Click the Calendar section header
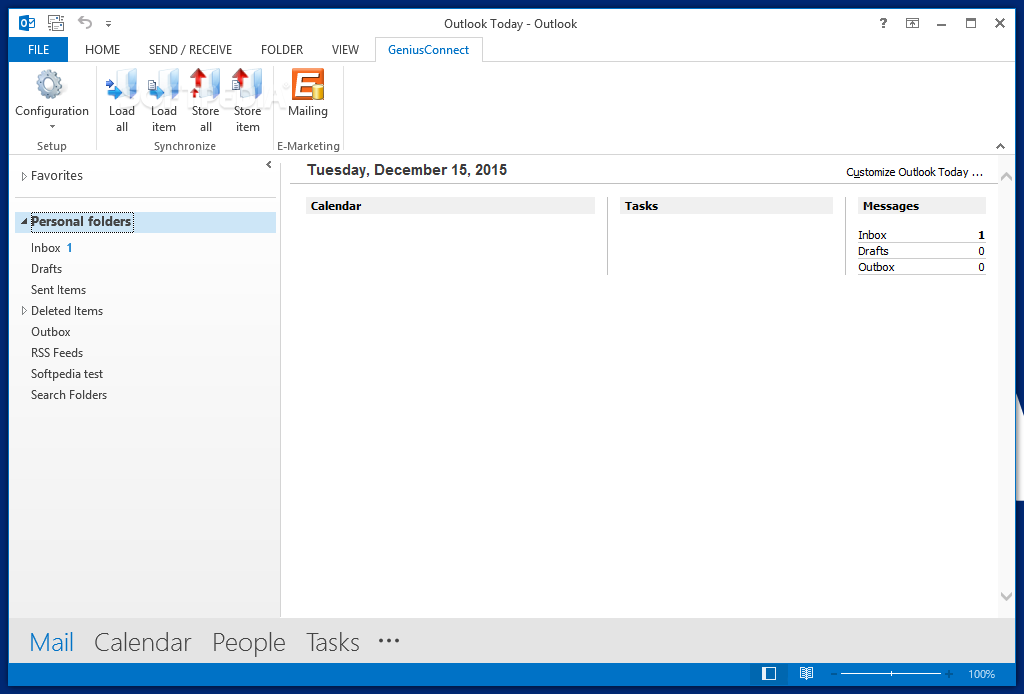The image size is (1024, 694). click(x=450, y=206)
